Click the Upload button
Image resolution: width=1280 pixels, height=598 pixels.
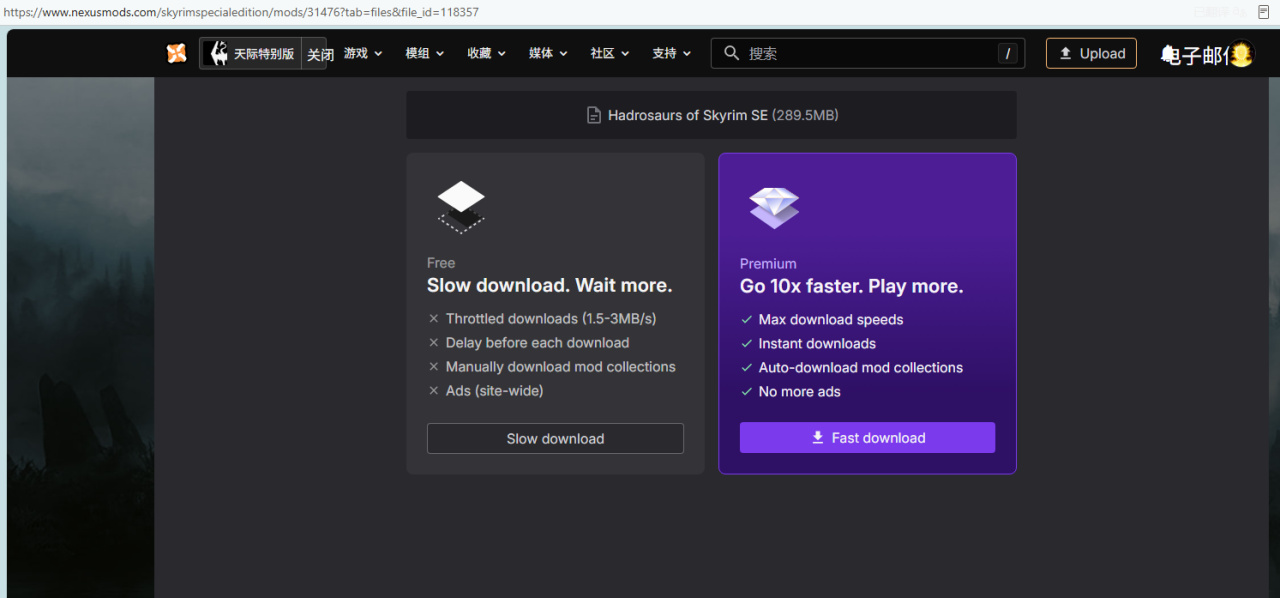(x=1091, y=54)
